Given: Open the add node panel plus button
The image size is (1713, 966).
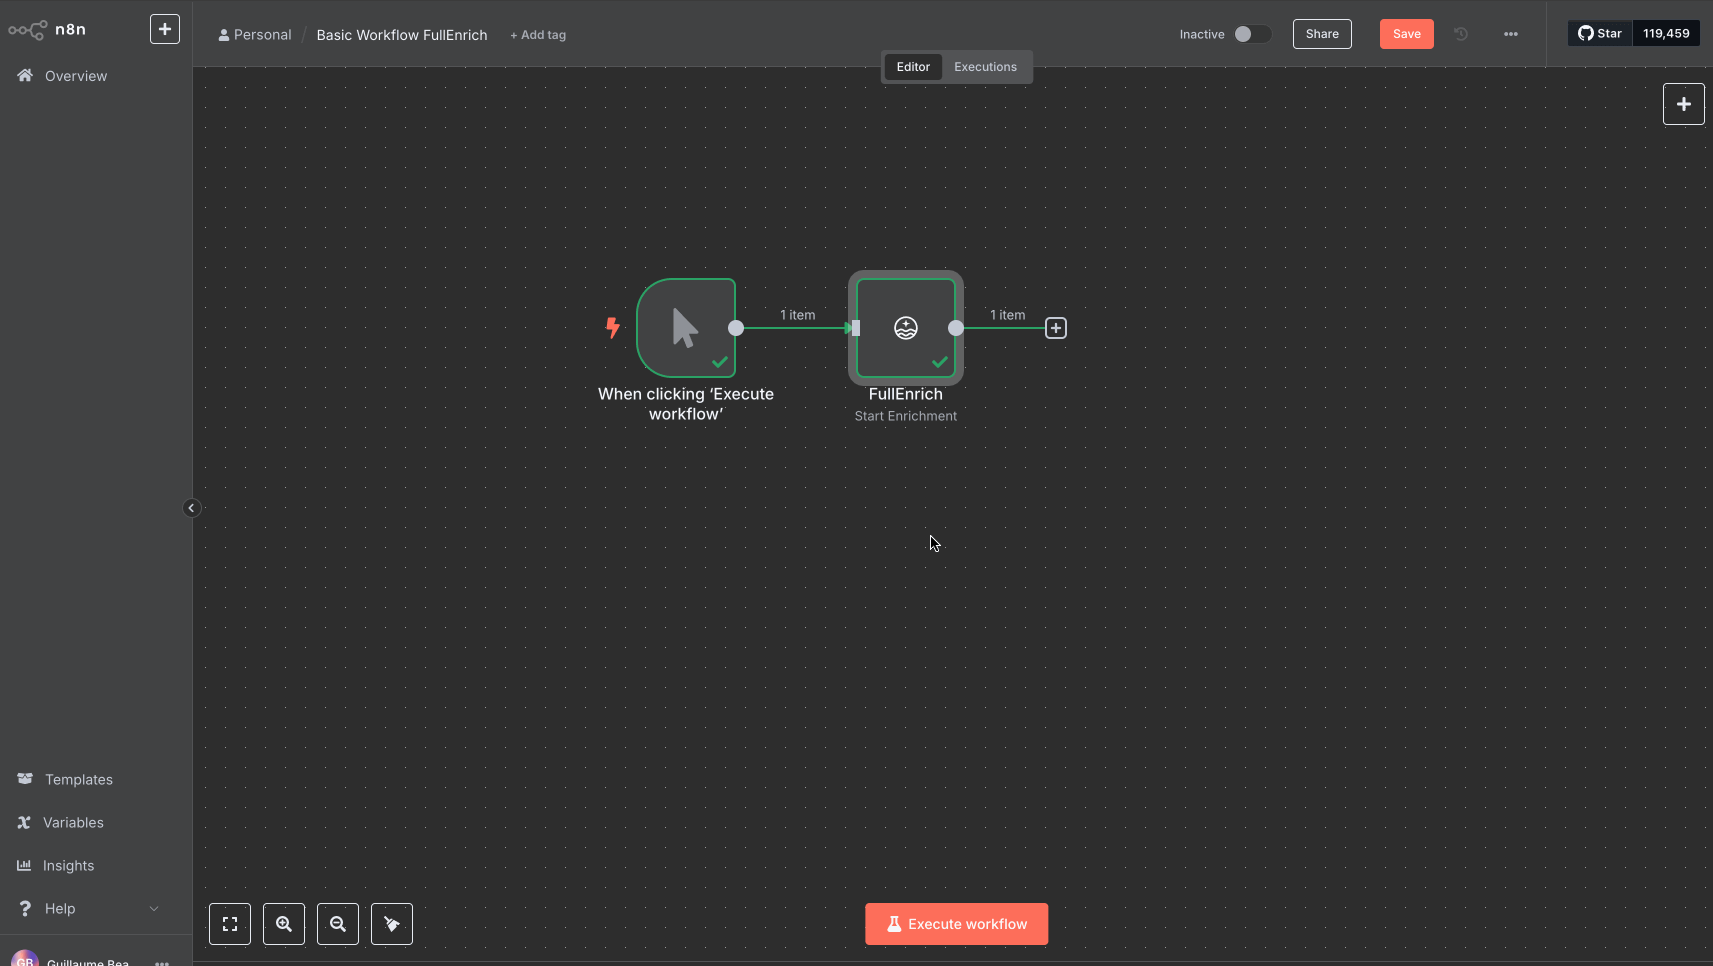Looking at the screenshot, I should pyautogui.click(x=1684, y=104).
